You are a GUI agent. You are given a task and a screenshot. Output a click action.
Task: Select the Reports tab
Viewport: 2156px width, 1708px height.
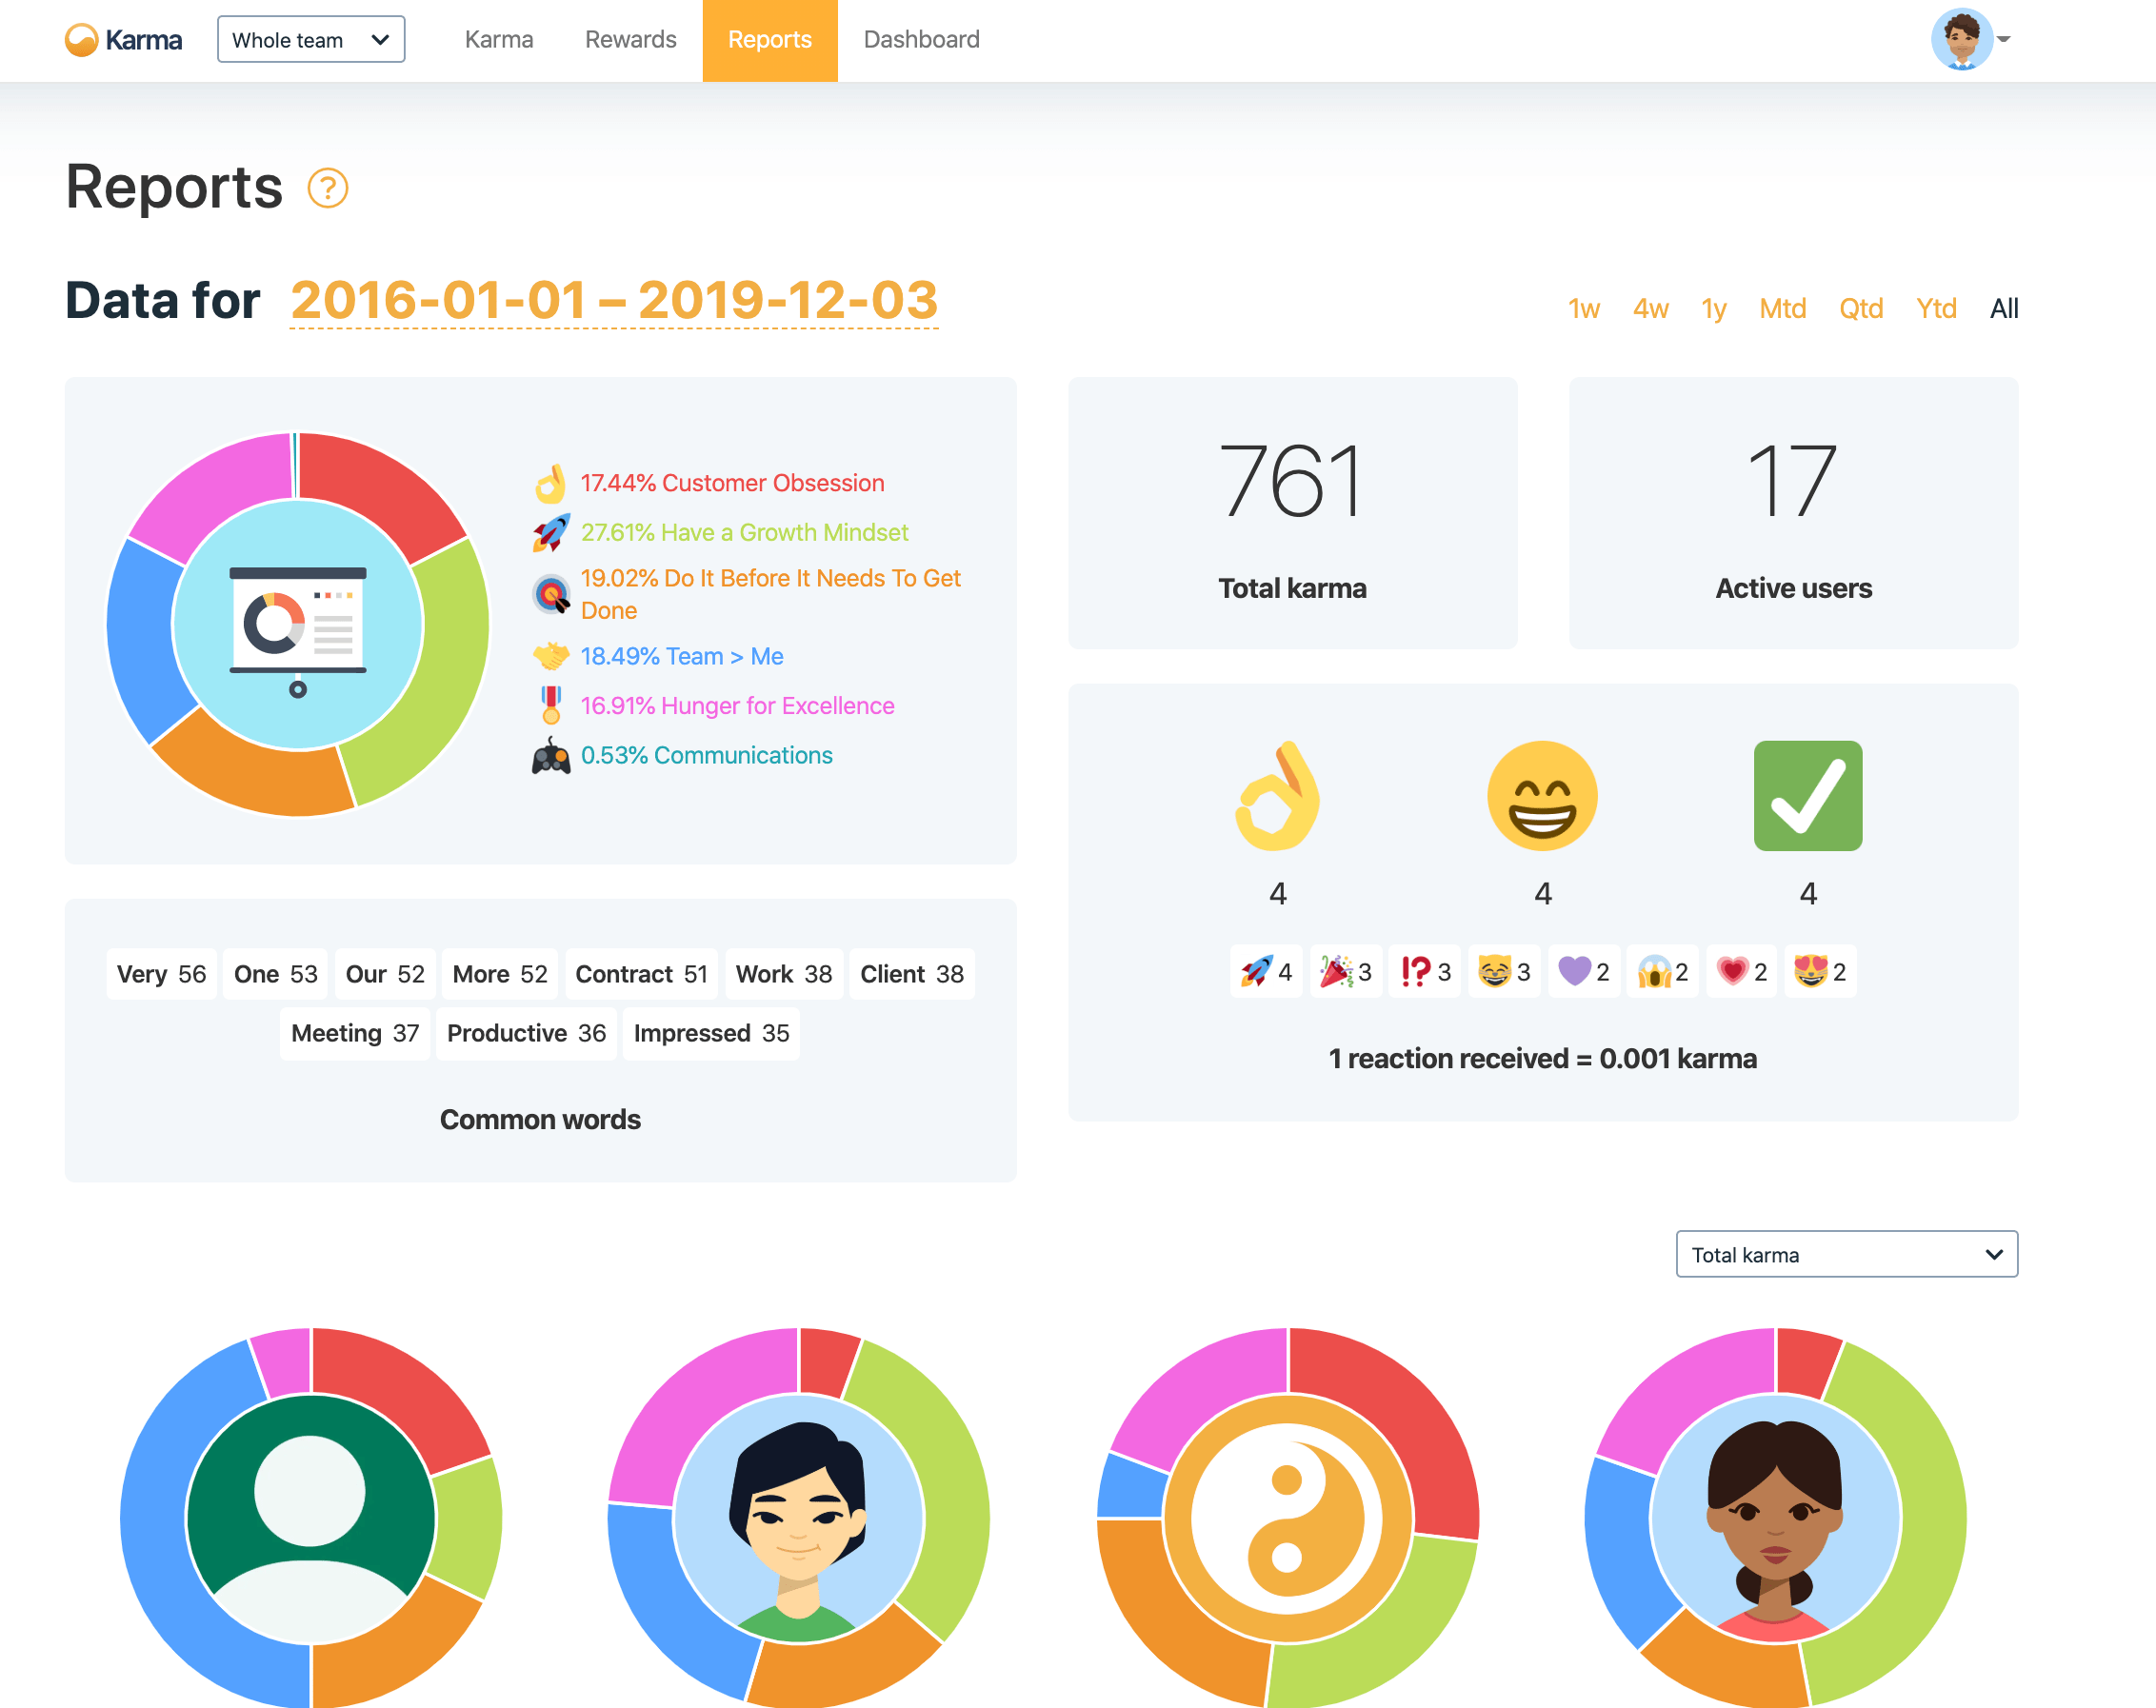point(770,38)
